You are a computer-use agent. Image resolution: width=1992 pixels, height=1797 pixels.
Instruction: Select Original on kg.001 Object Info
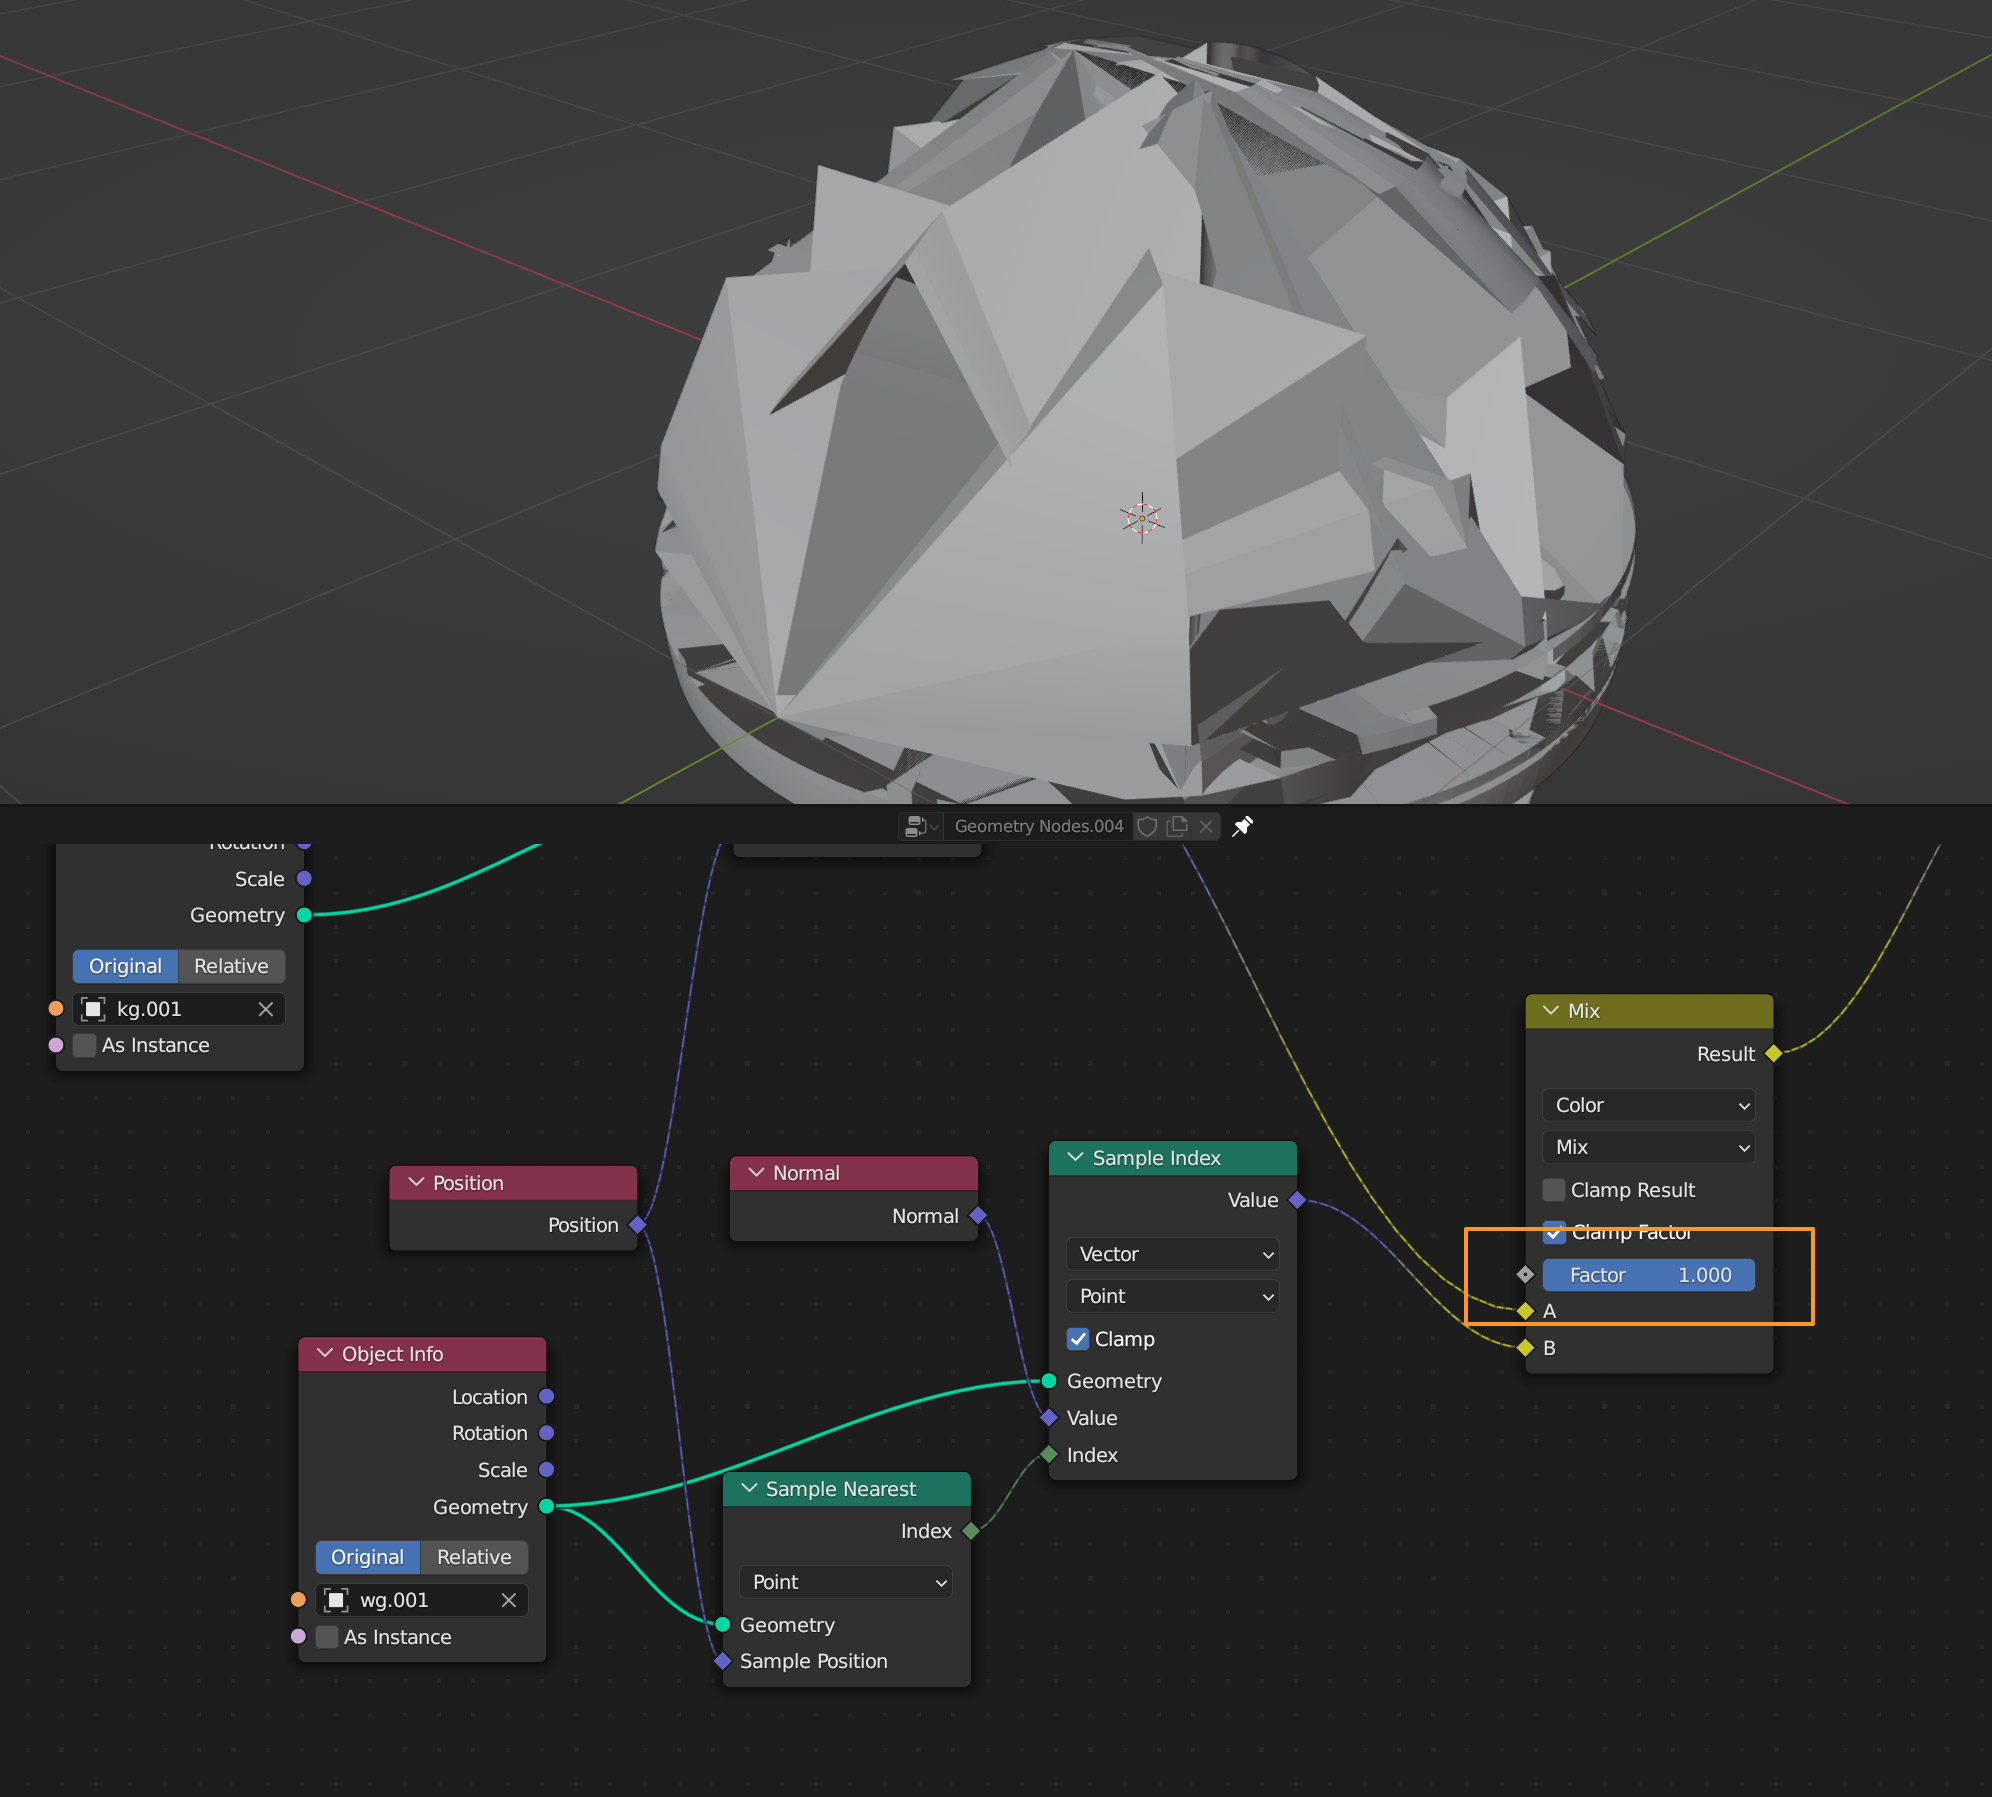[125, 966]
